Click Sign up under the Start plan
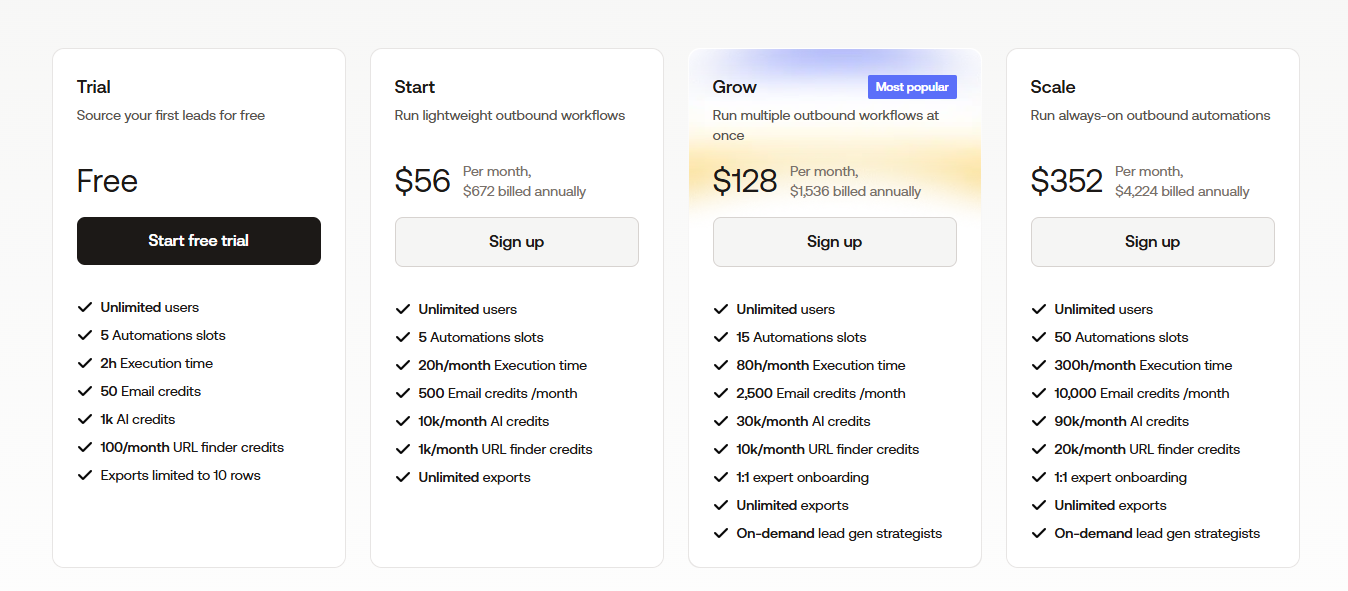 pos(516,241)
